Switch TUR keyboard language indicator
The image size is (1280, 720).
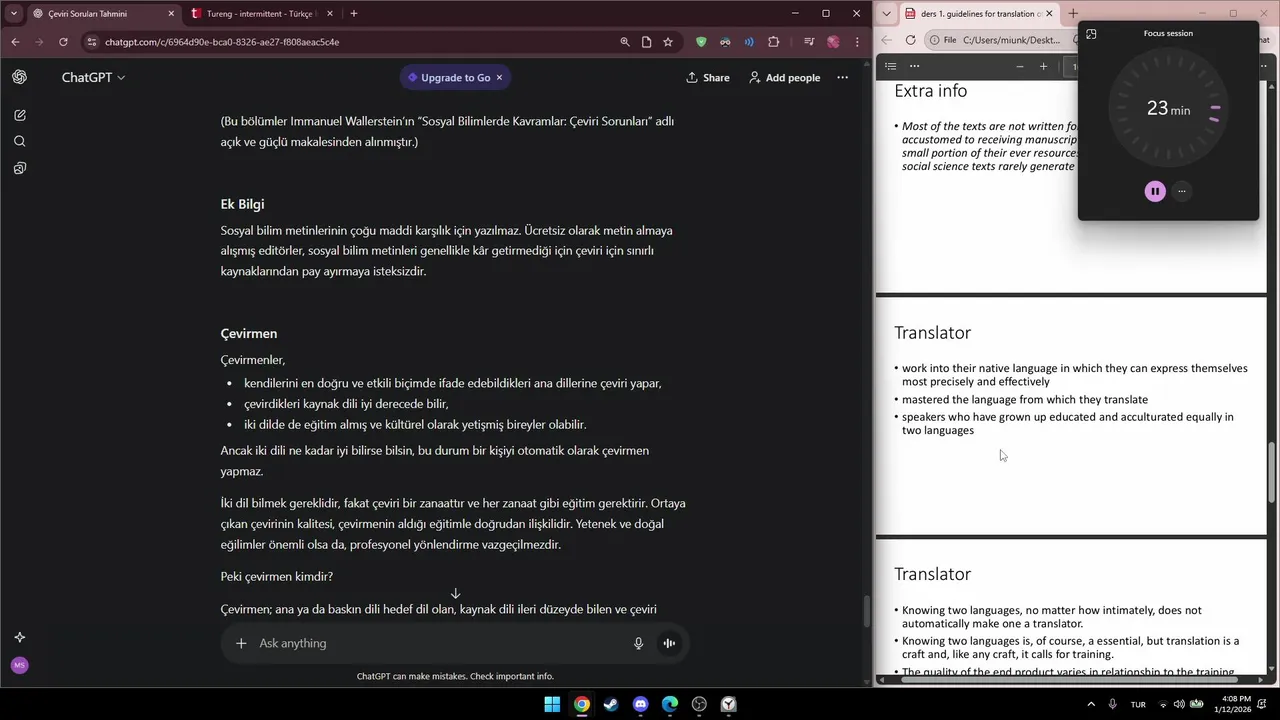point(1138,704)
